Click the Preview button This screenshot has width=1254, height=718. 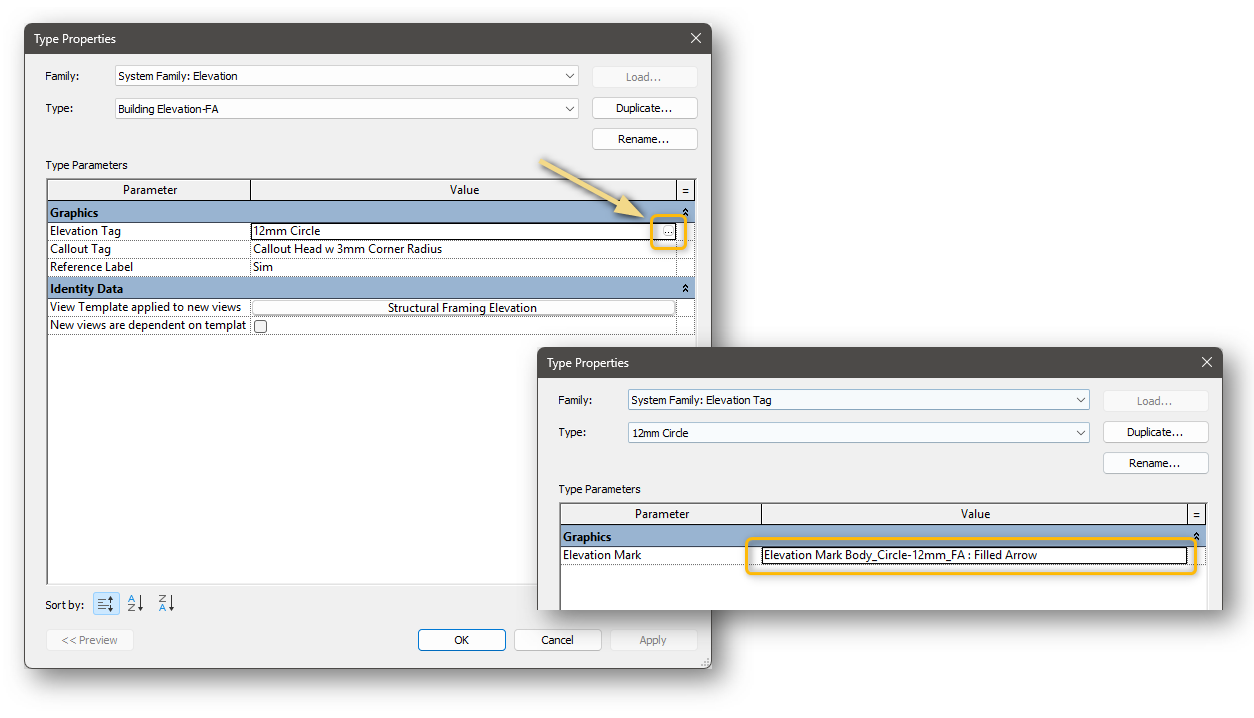90,640
